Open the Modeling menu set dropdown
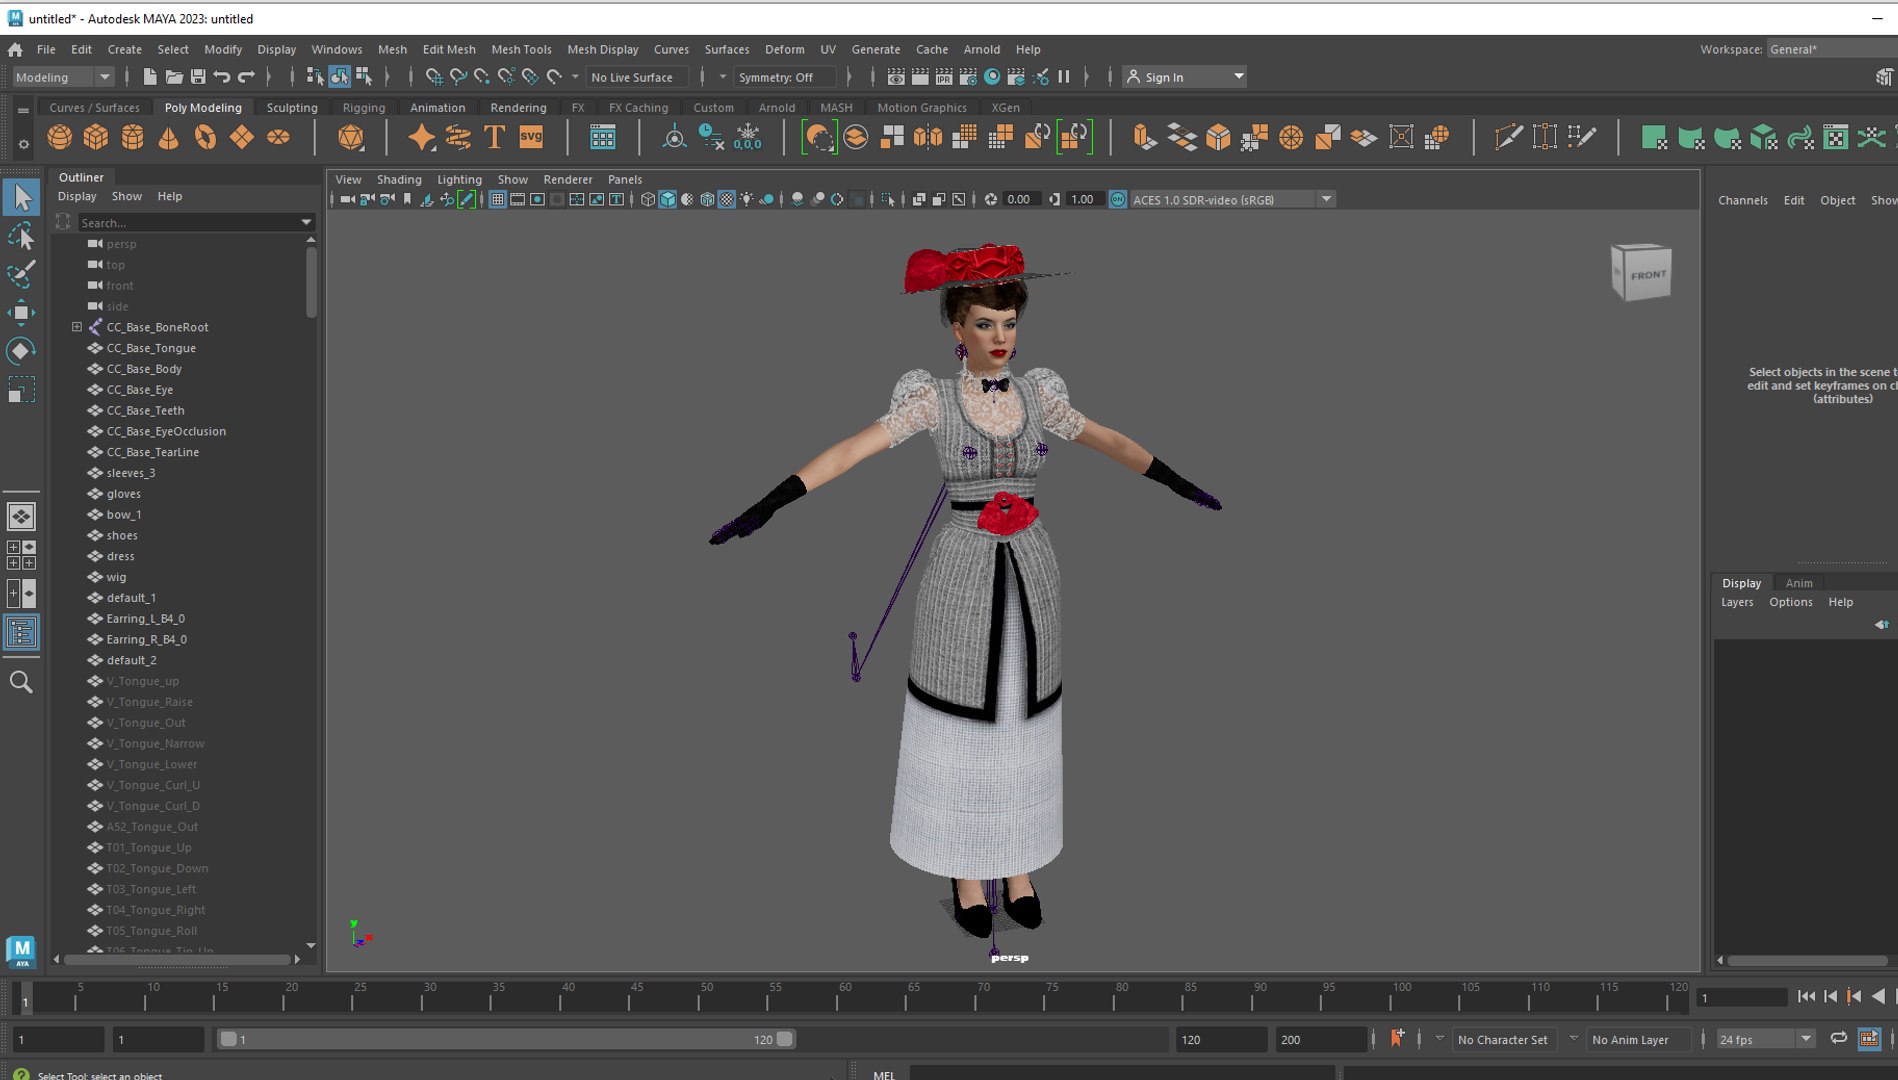 pos(63,77)
